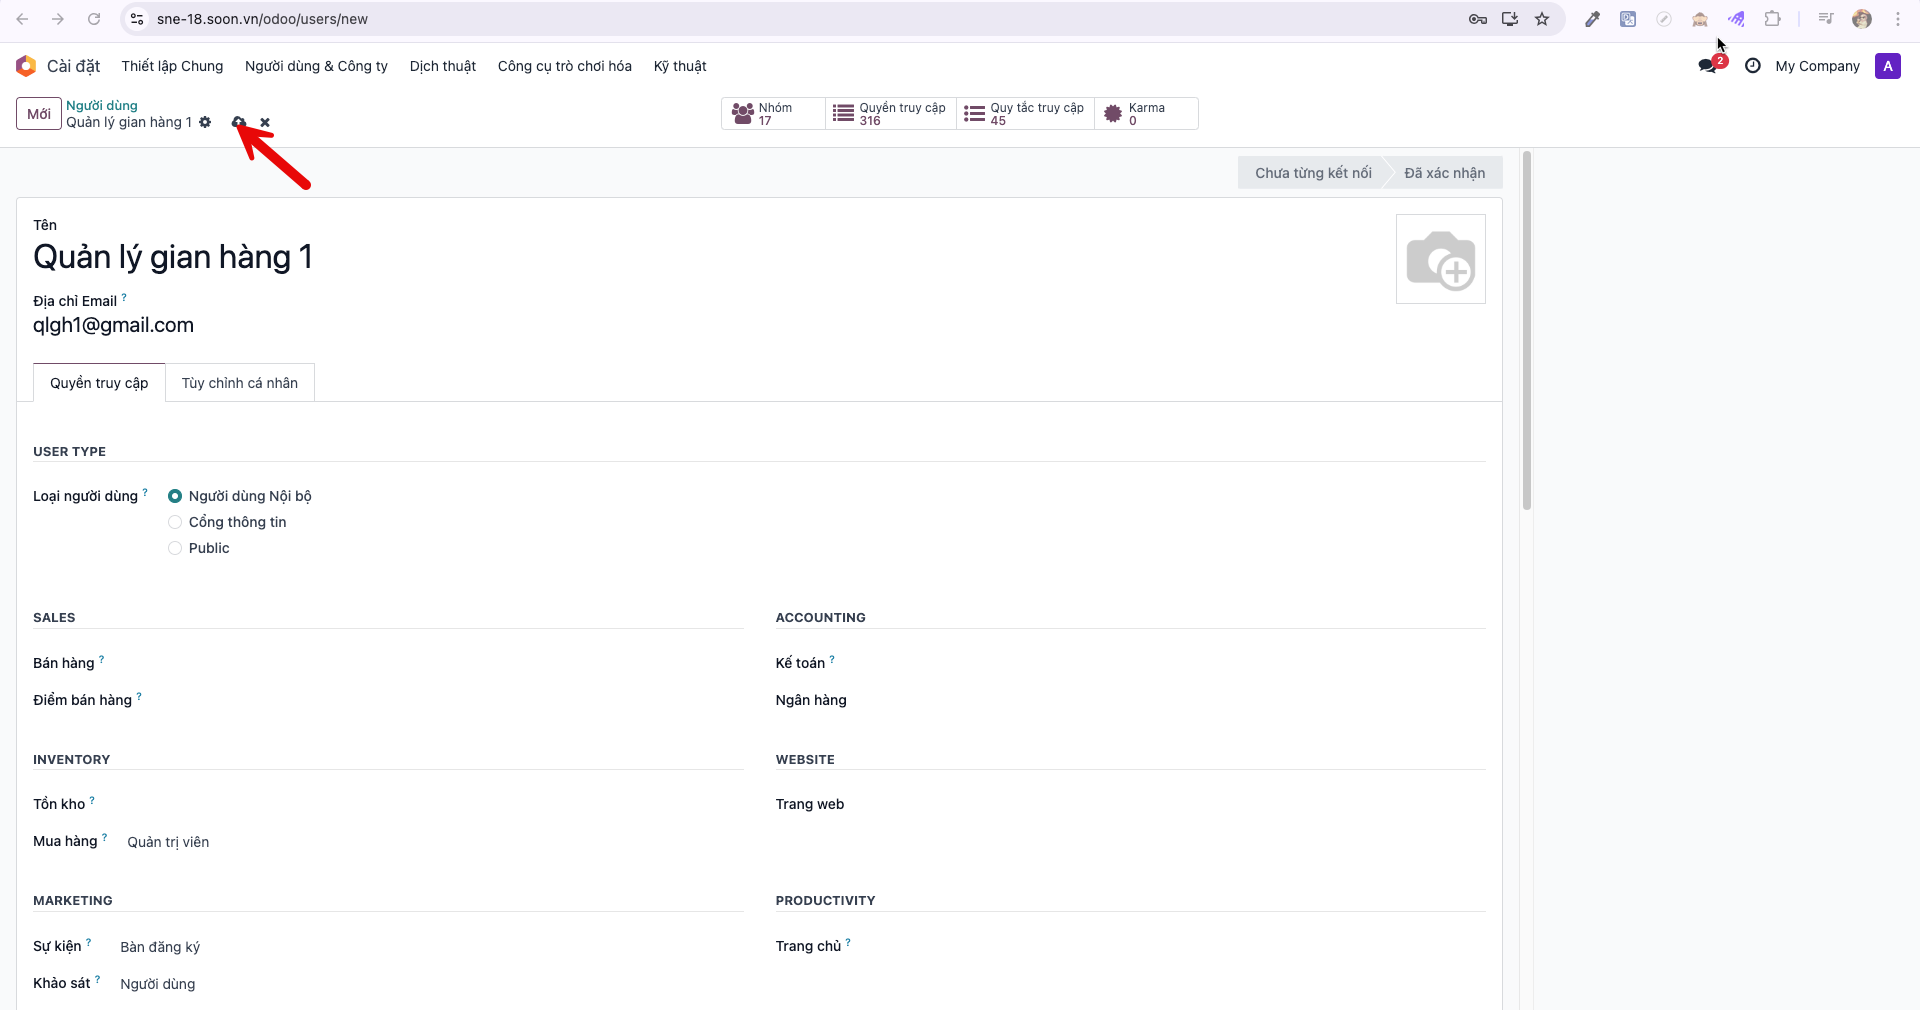Image resolution: width=1920 pixels, height=1010 pixels.
Task: Reload the page
Action: tap(94, 19)
